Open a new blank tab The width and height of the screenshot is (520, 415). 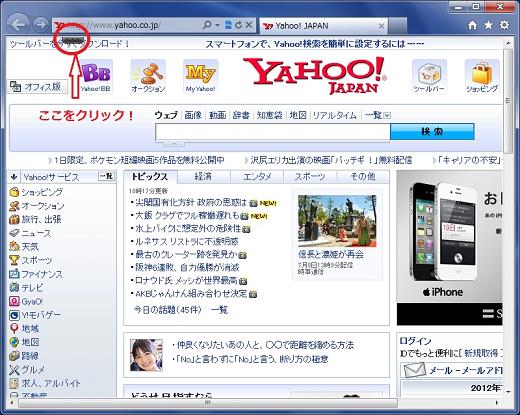coord(397,26)
